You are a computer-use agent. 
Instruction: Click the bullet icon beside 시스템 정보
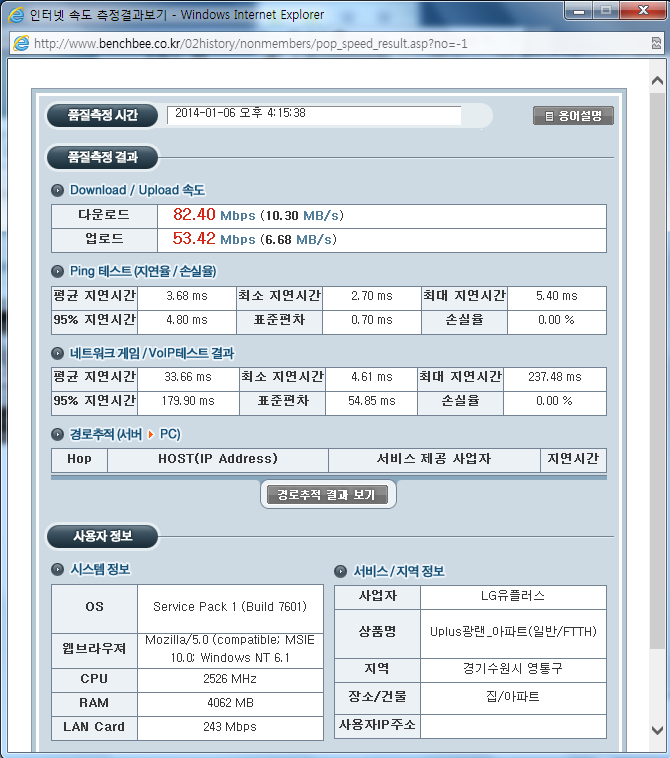pyautogui.click(x=58, y=569)
